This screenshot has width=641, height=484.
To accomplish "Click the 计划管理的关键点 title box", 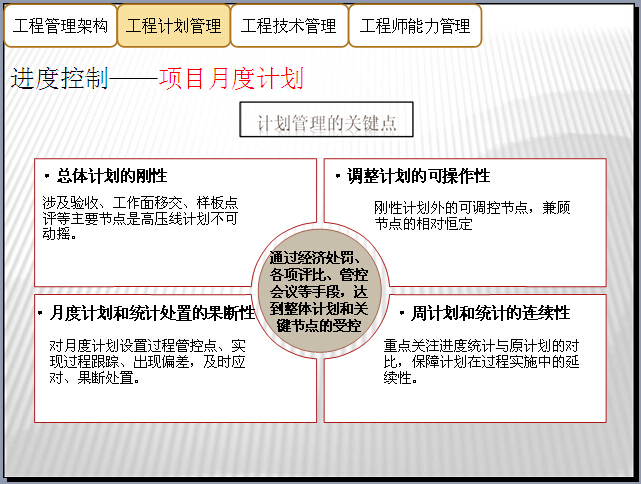I will click(326, 119).
